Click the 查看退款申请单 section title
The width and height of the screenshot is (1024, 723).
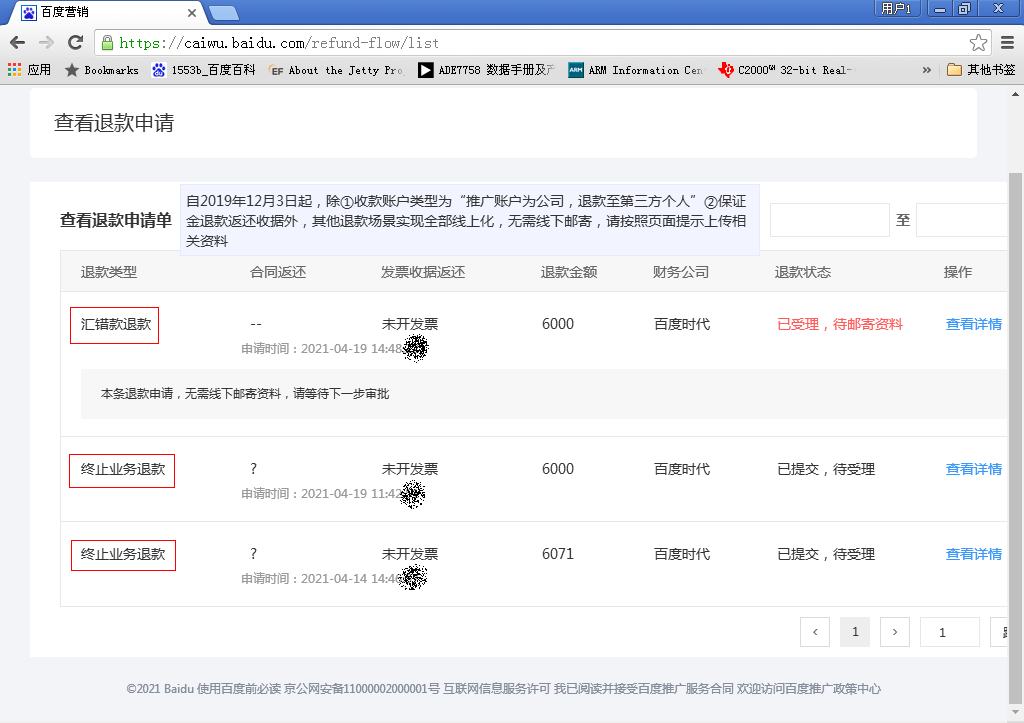(x=116, y=220)
